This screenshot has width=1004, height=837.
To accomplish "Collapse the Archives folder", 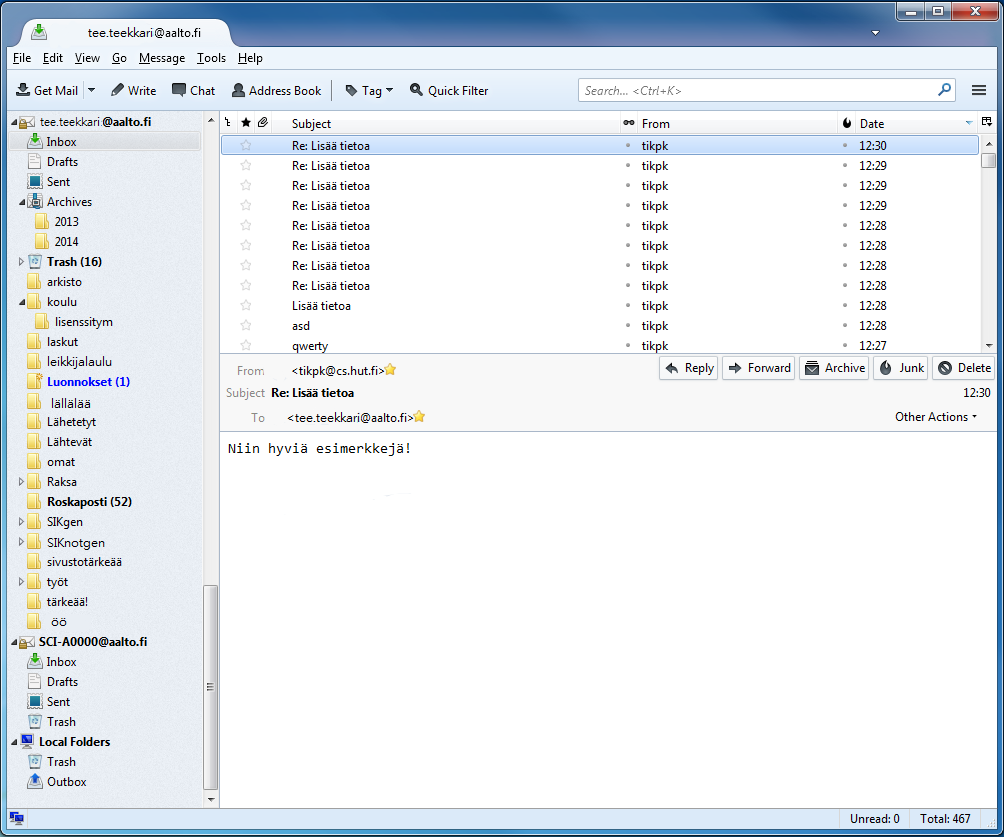I will pos(22,202).
